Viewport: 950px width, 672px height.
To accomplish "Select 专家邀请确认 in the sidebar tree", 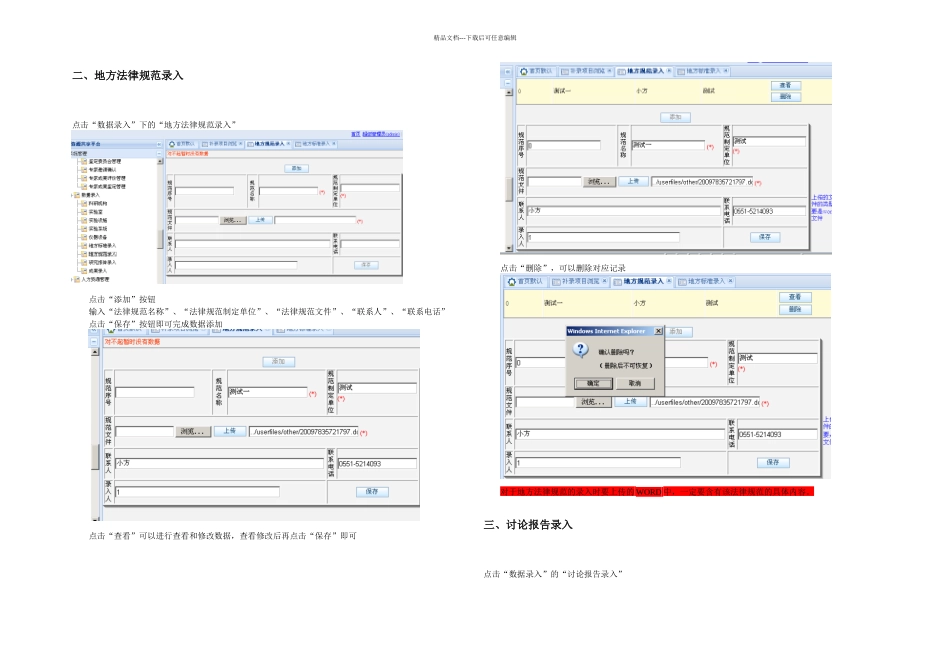I will click(x=102, y=170).
